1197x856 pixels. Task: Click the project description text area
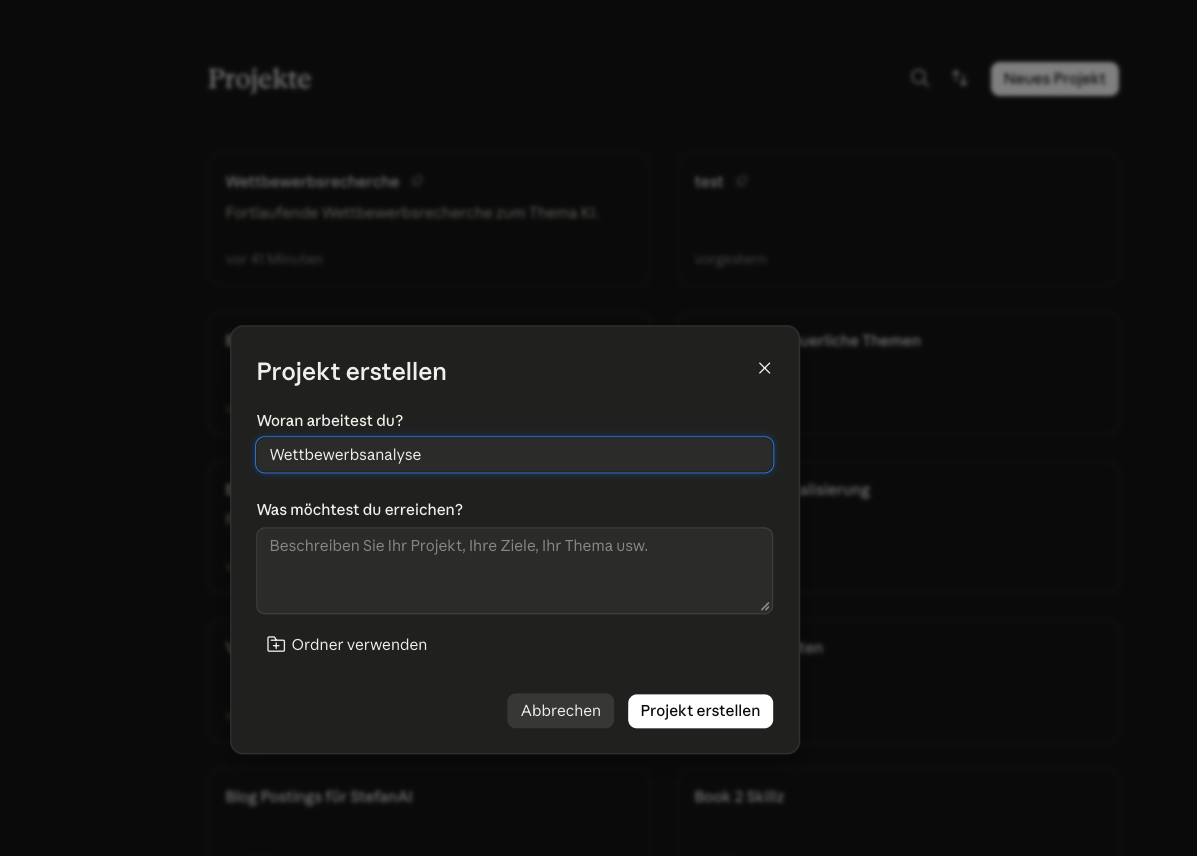point(515,570)
